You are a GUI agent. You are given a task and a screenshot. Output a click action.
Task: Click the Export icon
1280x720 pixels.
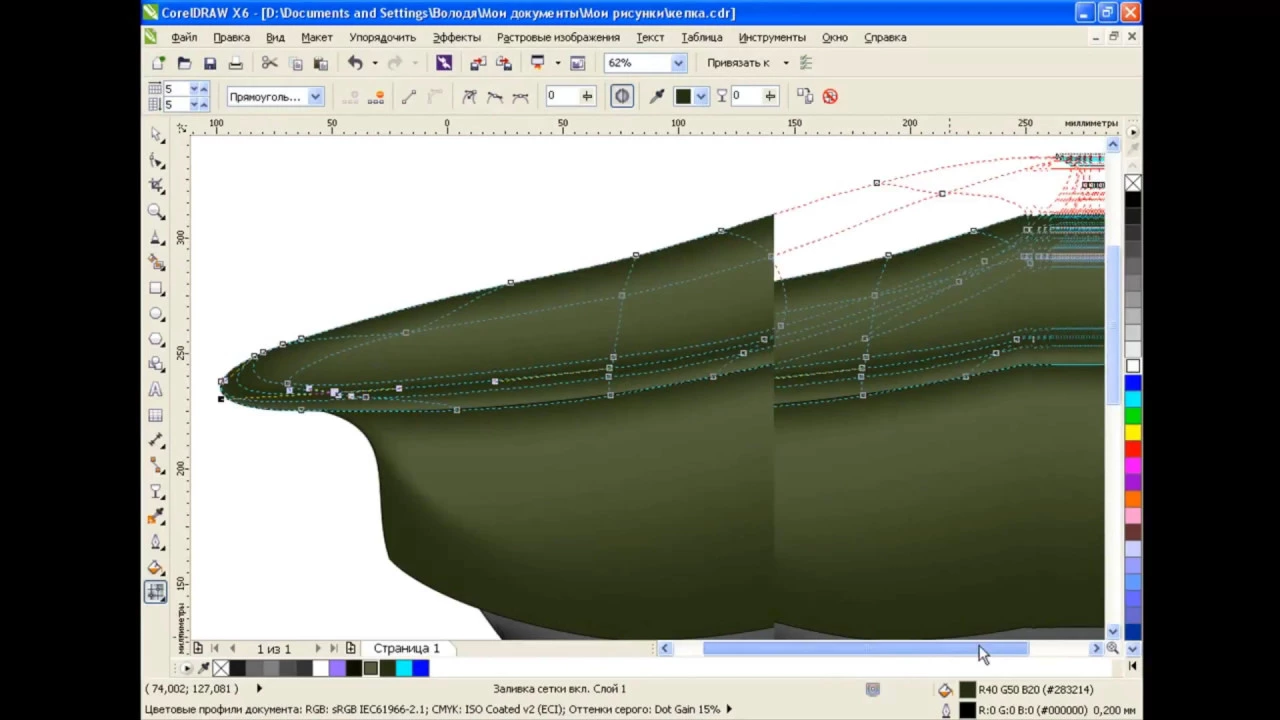click(x=504, y=63)
